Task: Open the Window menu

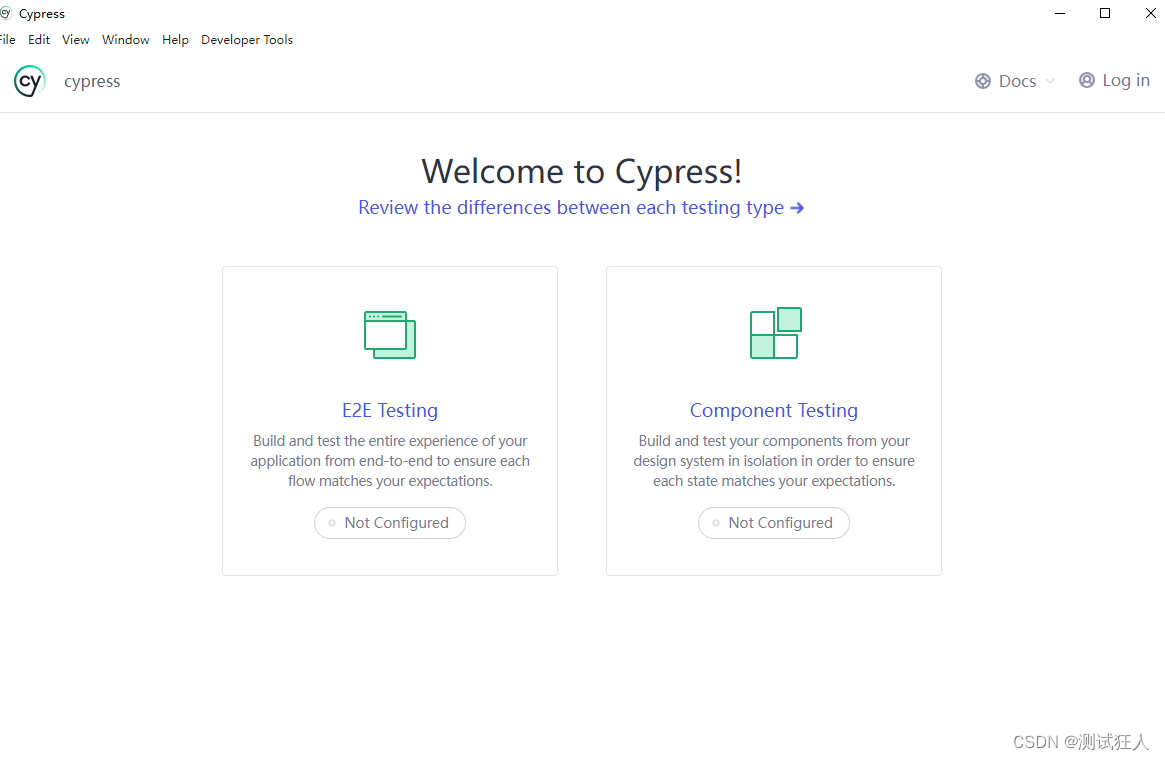Action: pyautogui.click(x=126, y=39)
